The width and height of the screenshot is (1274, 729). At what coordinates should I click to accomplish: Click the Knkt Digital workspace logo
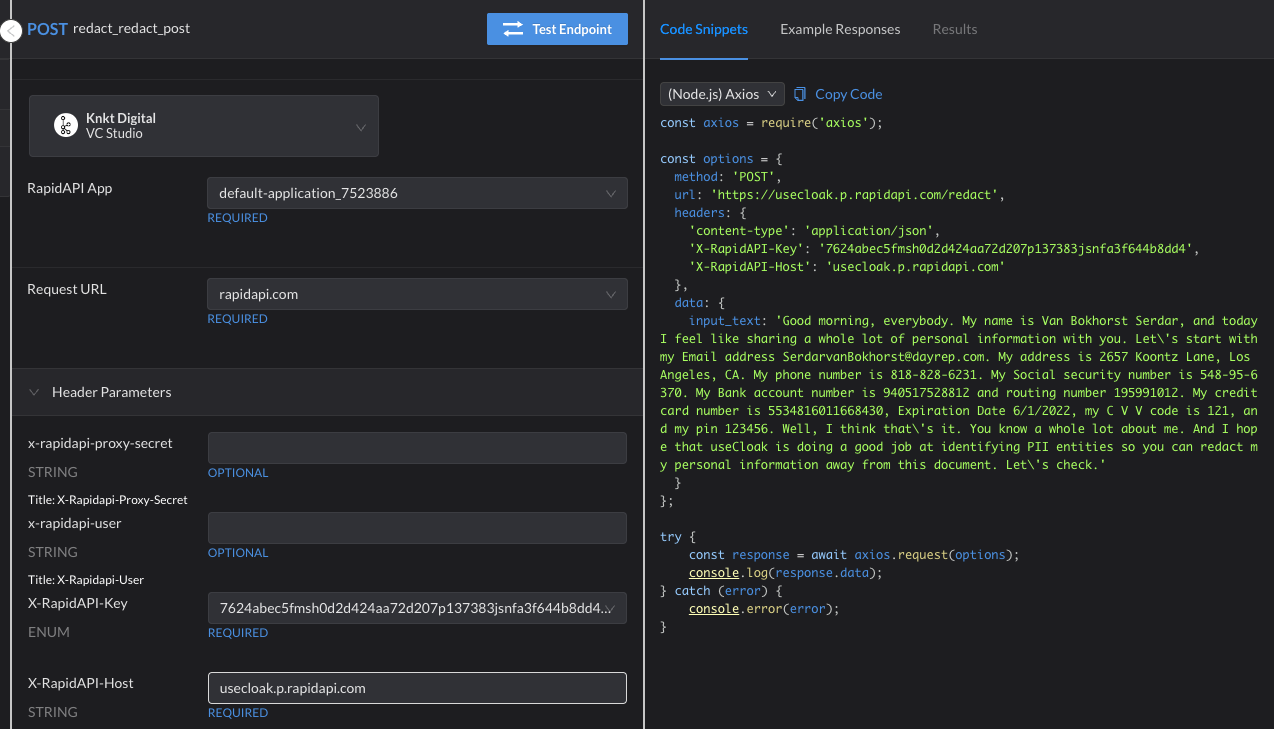pyautogui.click(x=66, y=126)
